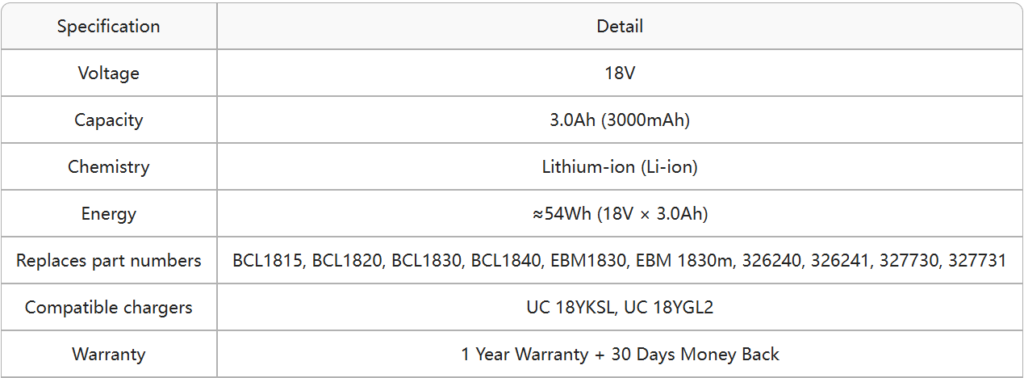Screen dimensions: 1024x378
Task: Click the UC 18YKSL charger text
Action: (x=570, y=307)
